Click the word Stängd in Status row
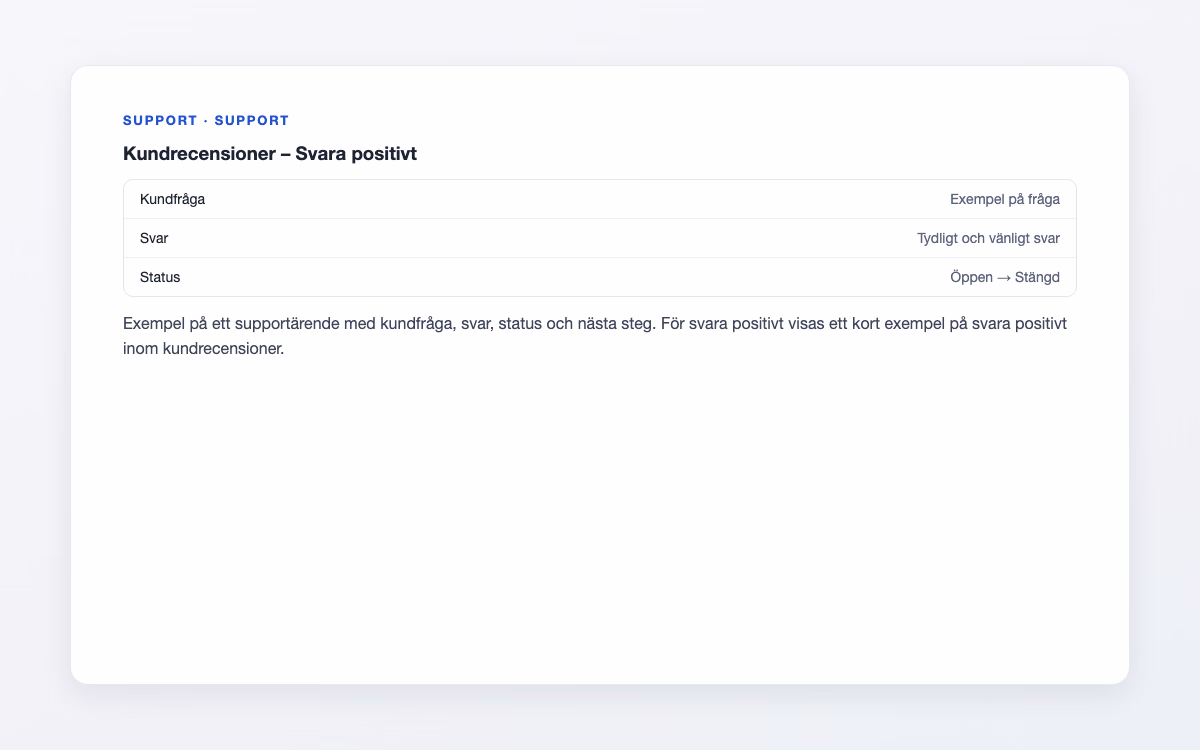1200x750 pixels. pos(1037,277)
